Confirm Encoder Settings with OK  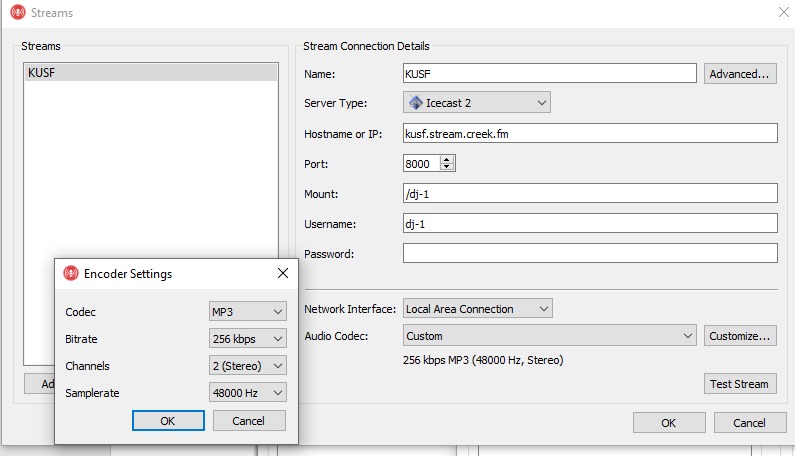pyautogui.click(x=168, y=420)
